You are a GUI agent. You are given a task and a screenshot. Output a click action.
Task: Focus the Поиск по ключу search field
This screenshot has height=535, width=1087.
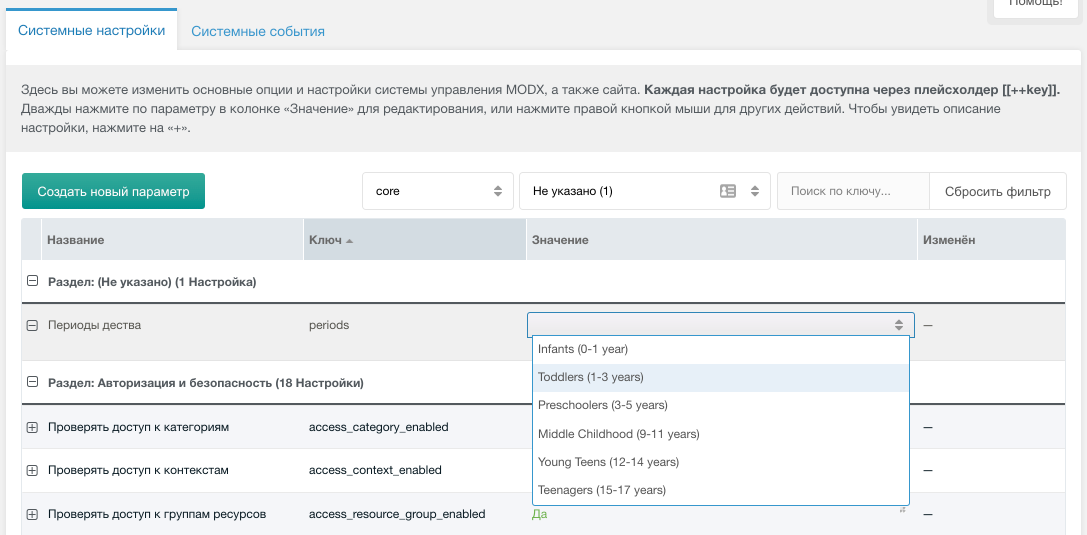853,191
